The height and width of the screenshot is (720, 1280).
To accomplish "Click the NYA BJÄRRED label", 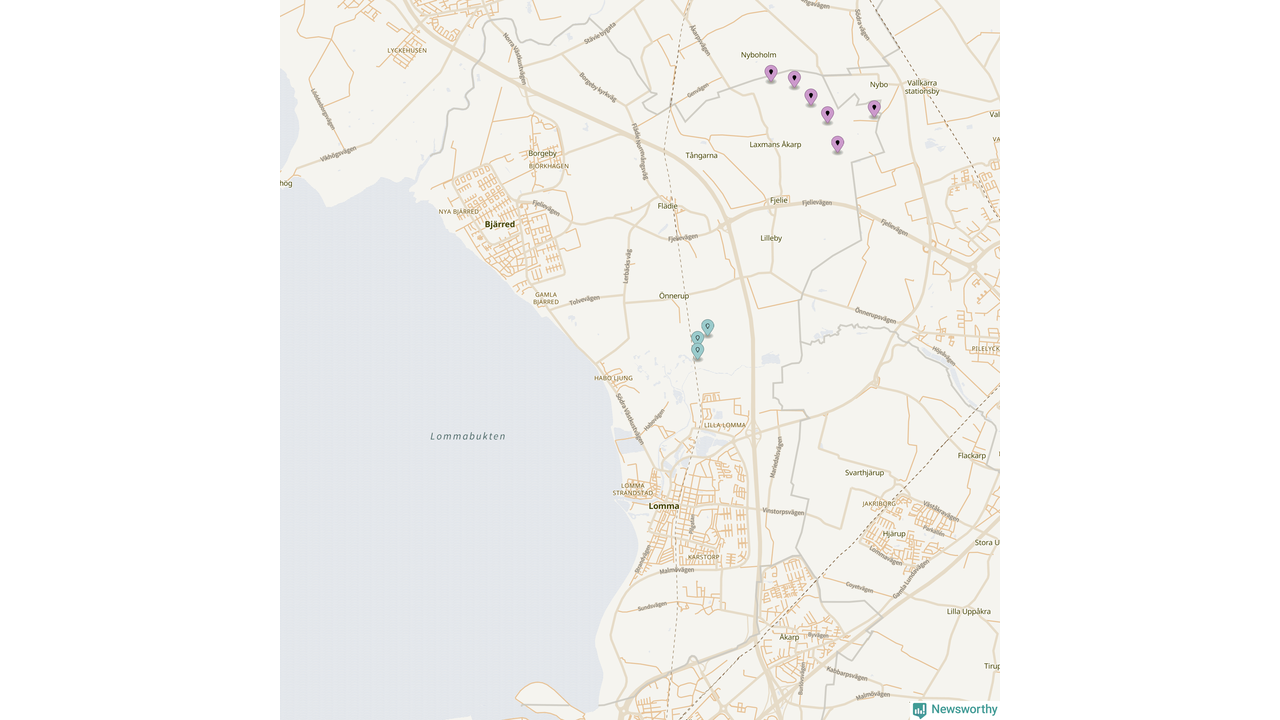I will 459,212.
